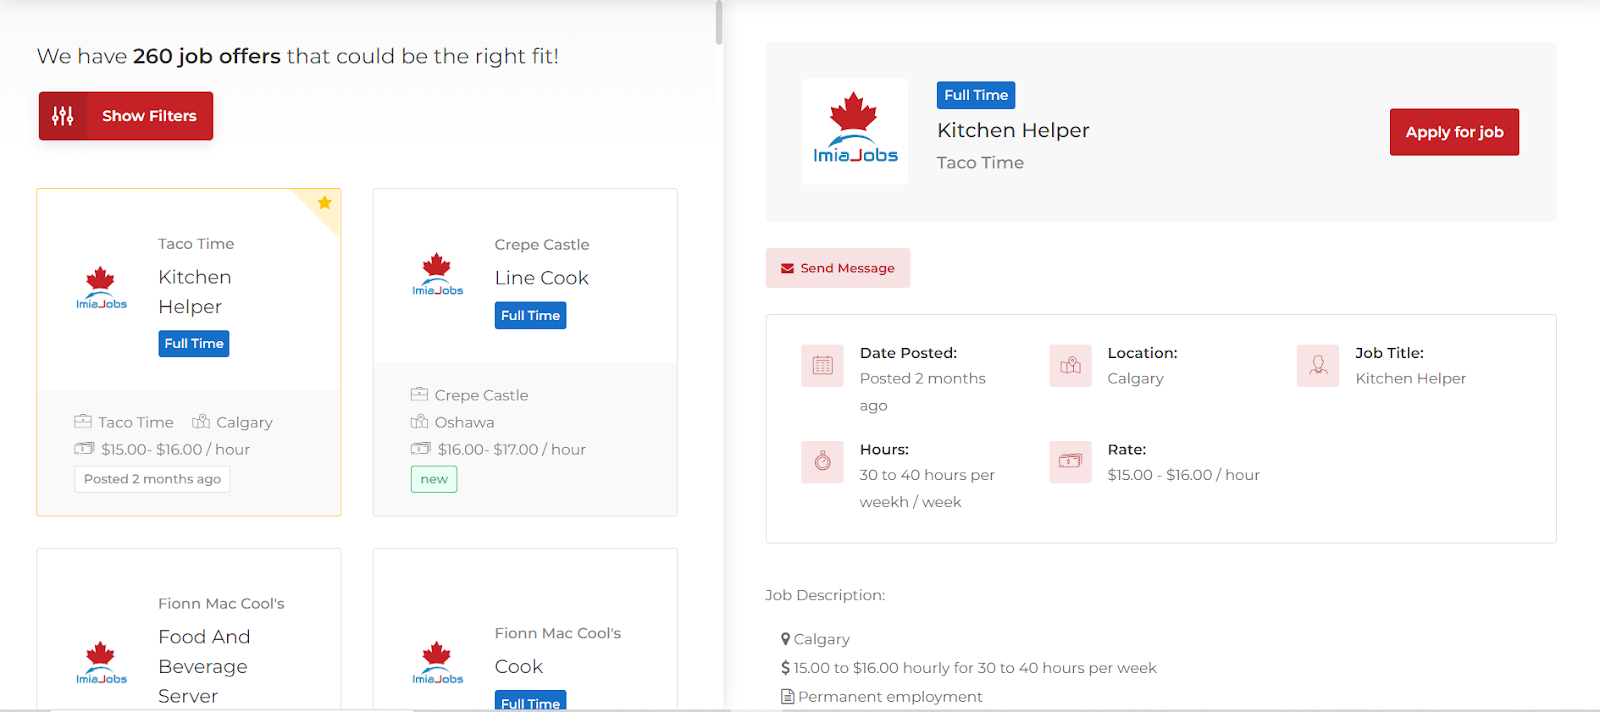Click '$16.00- $17.00 / hour' on Crepe Castle card
Image resolution: width=1600 pixels, height=712 pixels.
511,449
